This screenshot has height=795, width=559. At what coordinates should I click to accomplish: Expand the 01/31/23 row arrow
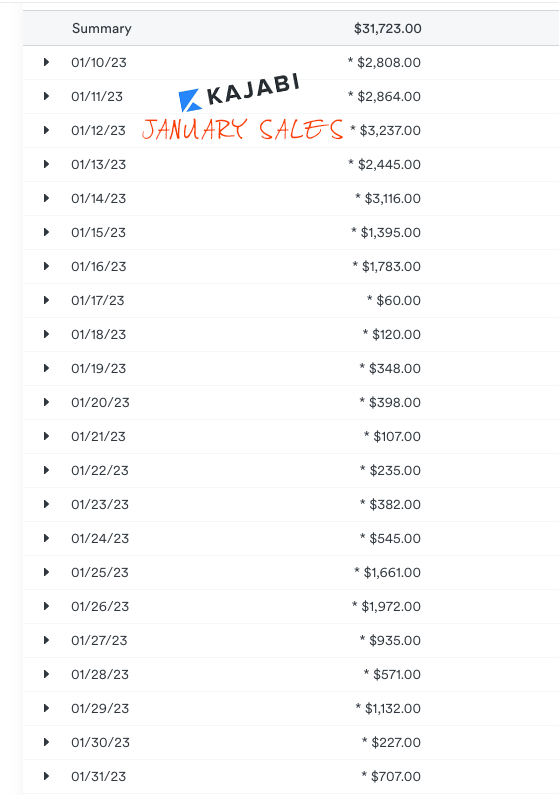pyautogui.click(x=46, y=776)
